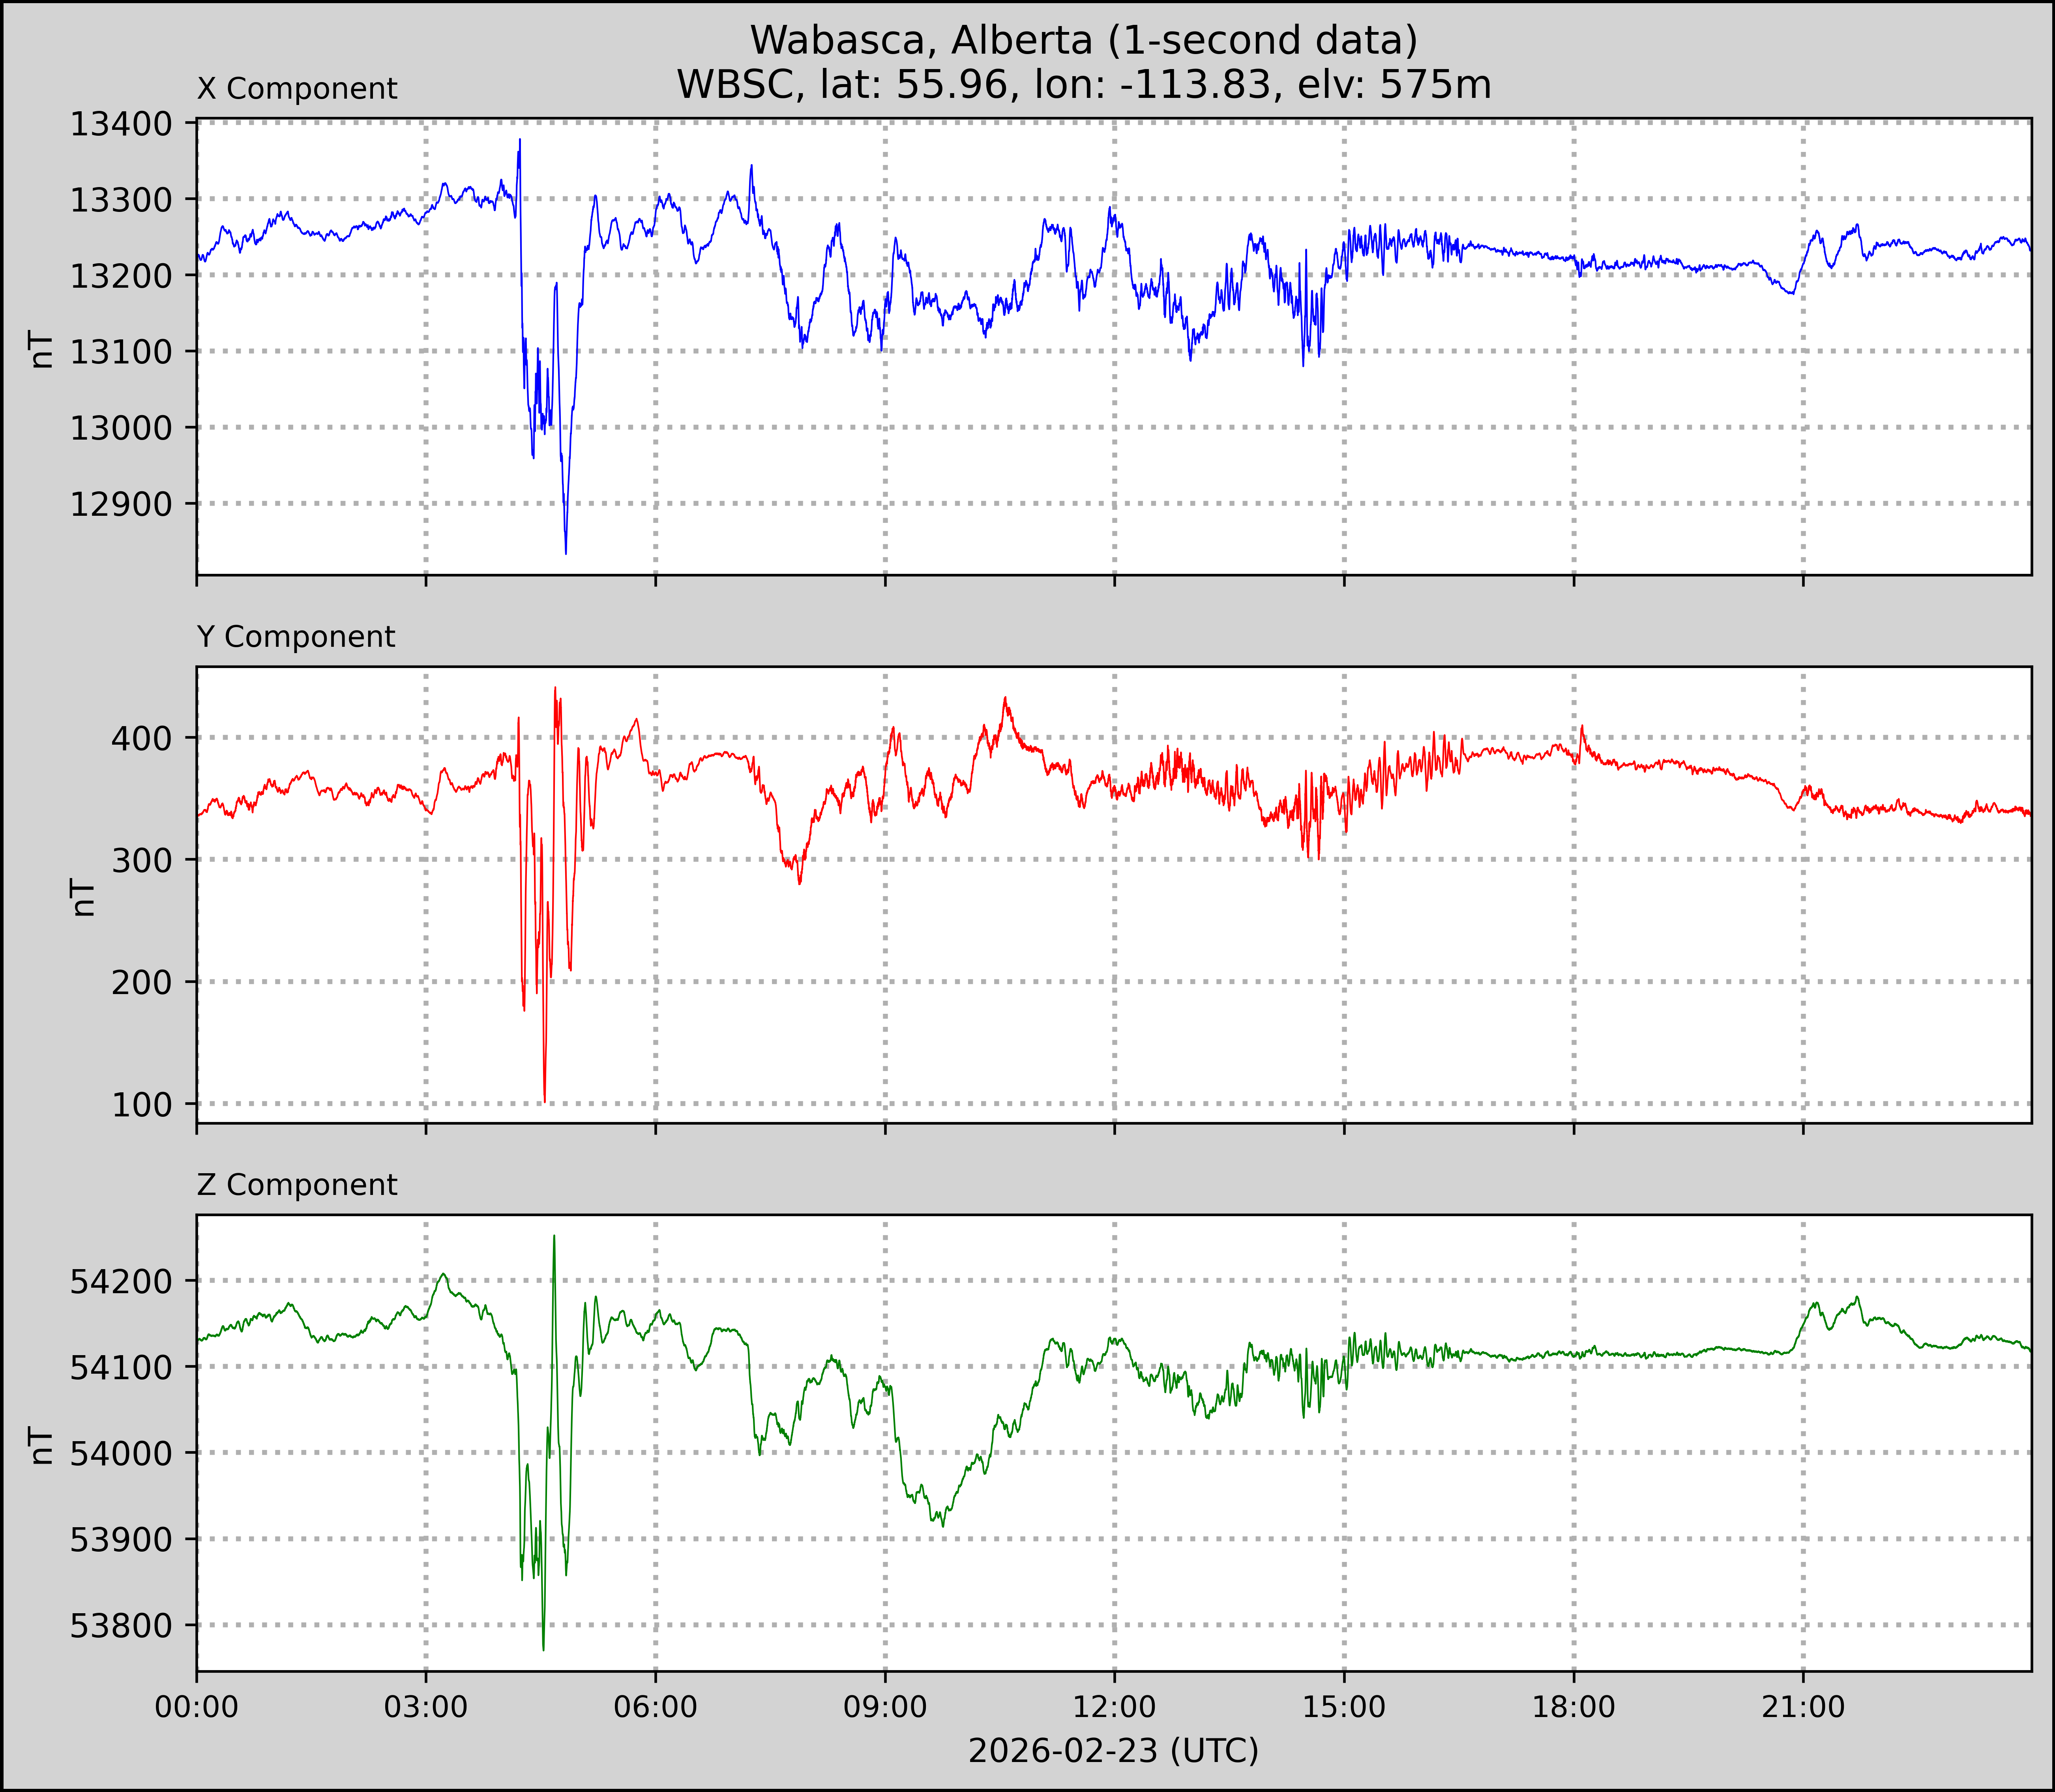The width and height of the screenshot is (2055, 1792).
Task: Click the 54200 tick label in Z panel
Action: 121,1281
